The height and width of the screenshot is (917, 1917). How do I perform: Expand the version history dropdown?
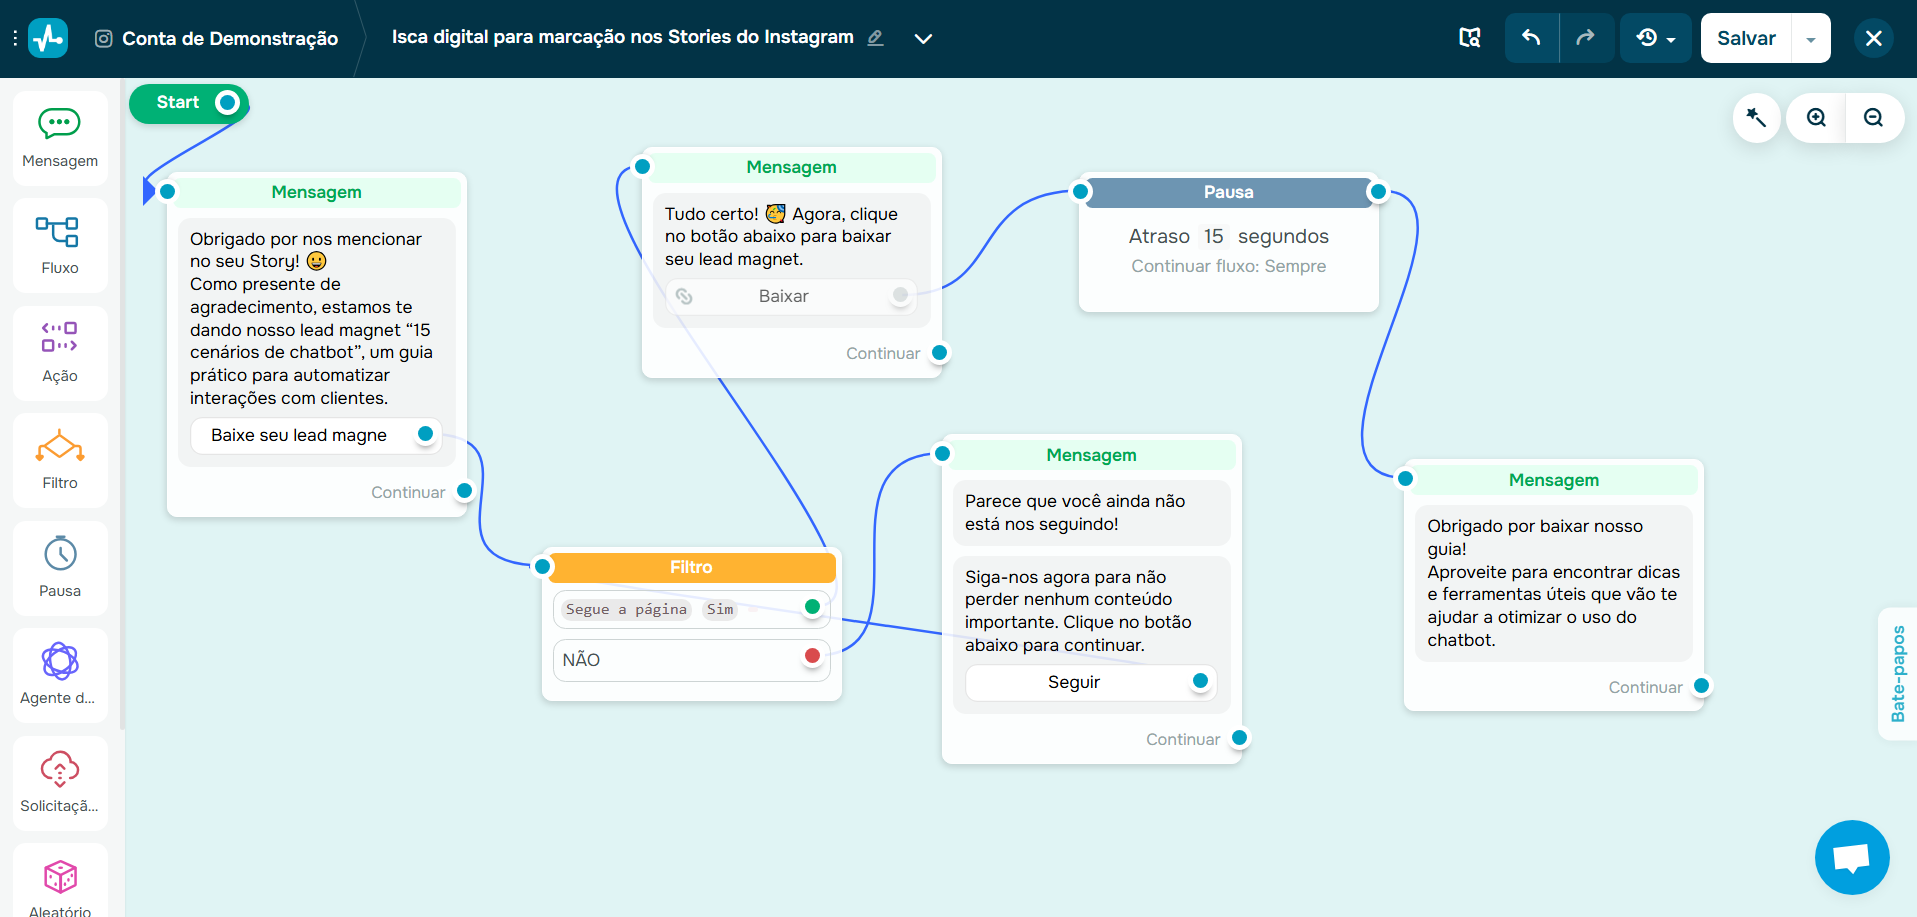point(1655,38)
